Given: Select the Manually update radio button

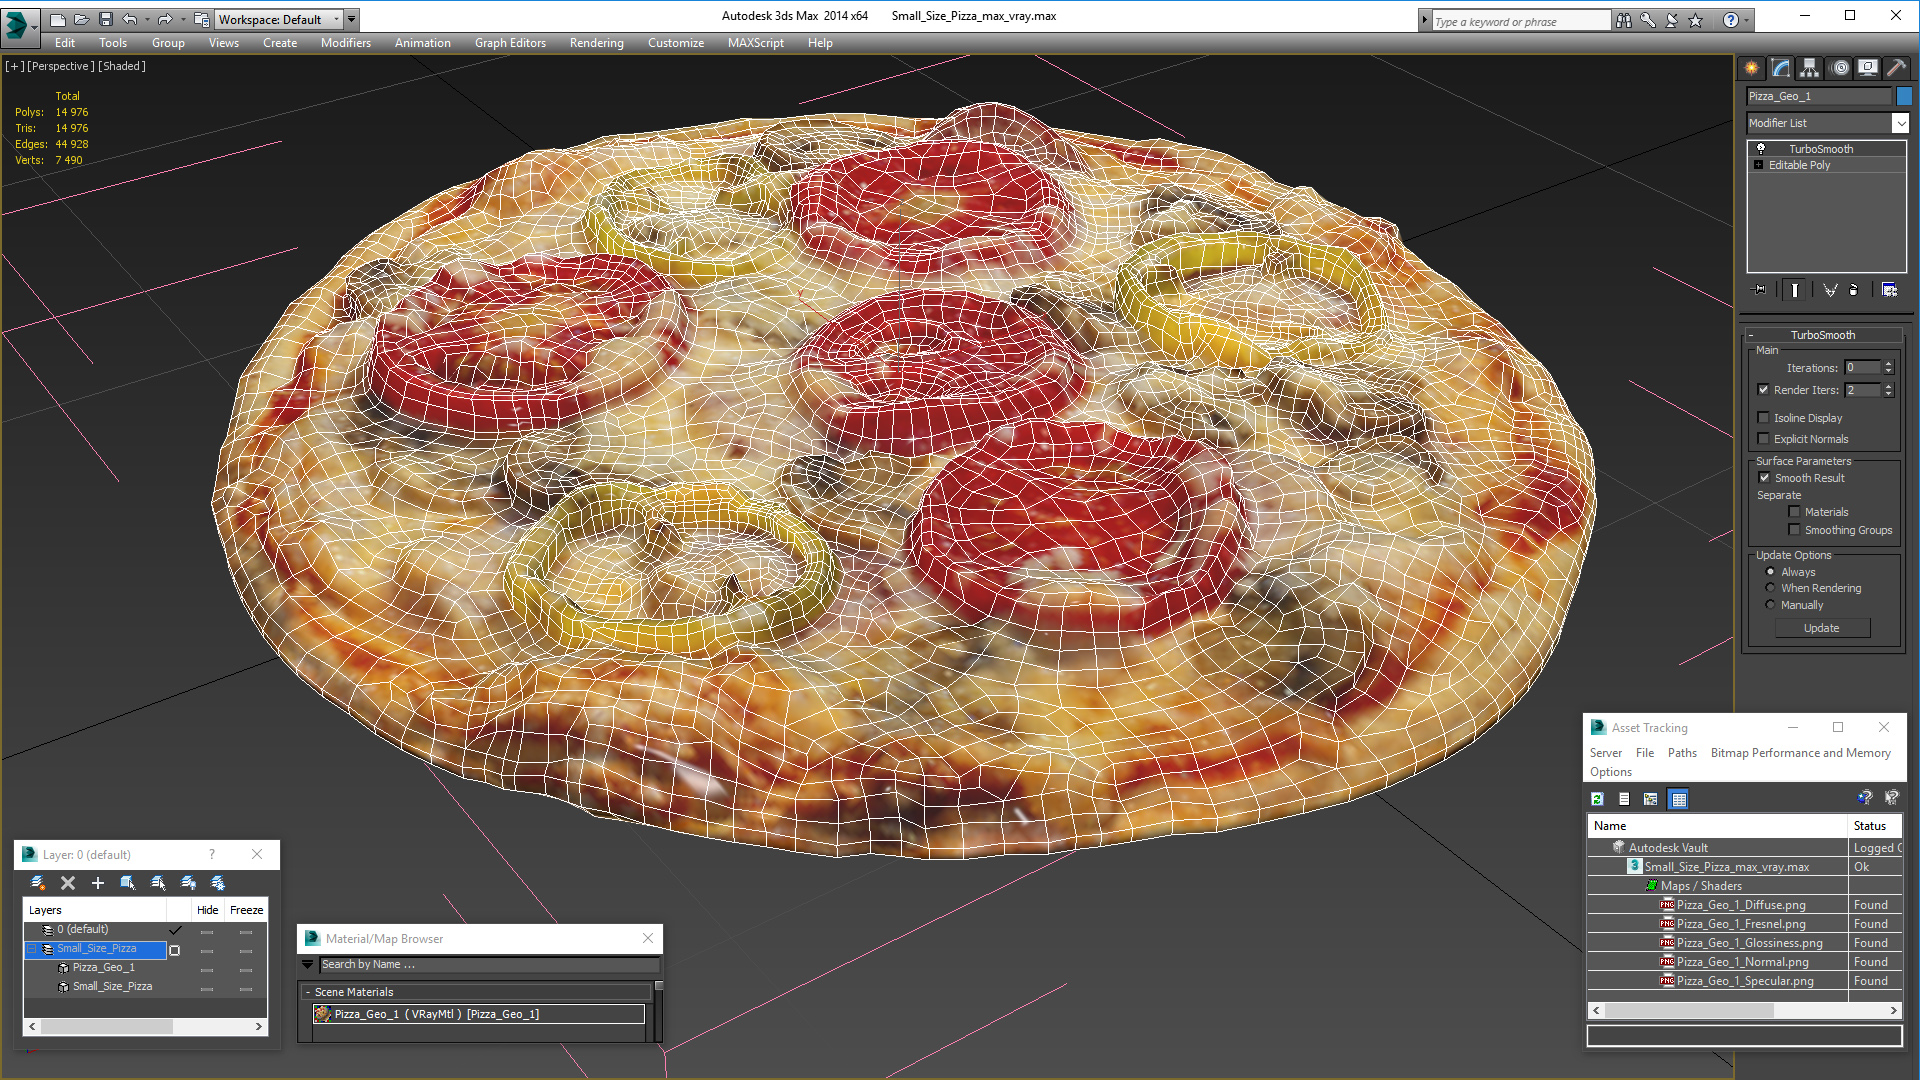Looking at the screenshot, I should [1770, 605].
